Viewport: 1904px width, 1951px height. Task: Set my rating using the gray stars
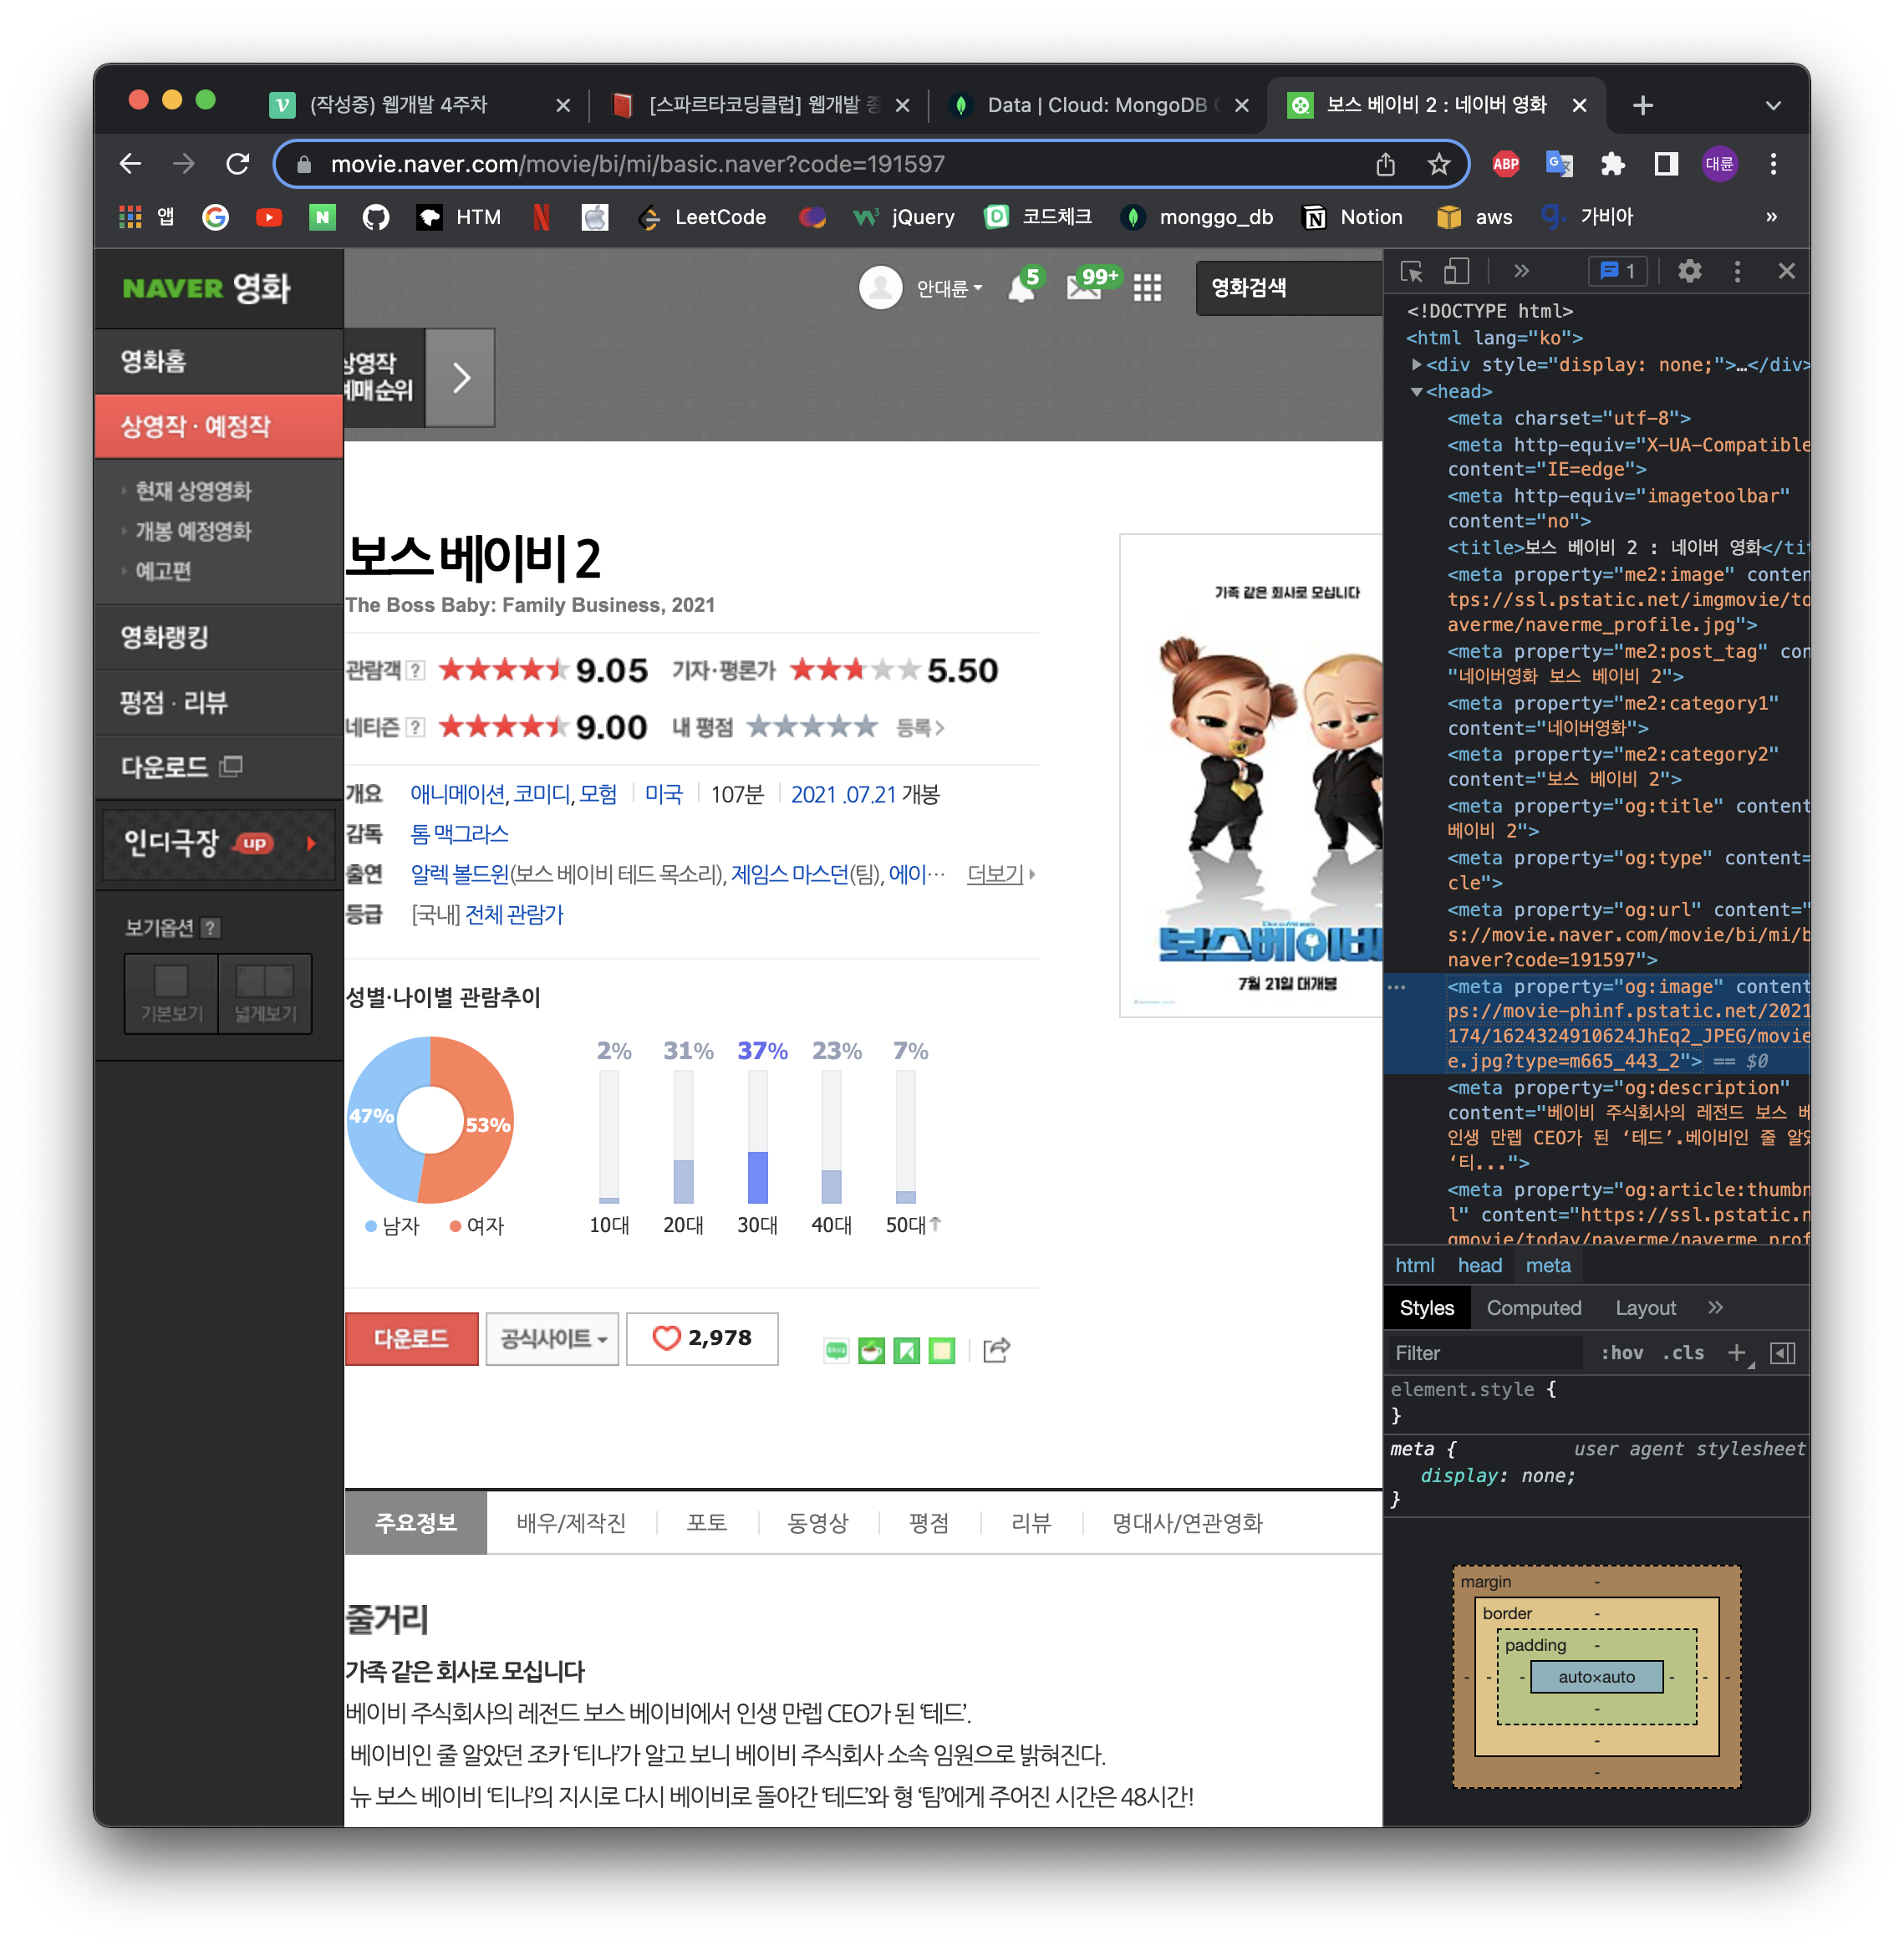click(x=811, y=727)
